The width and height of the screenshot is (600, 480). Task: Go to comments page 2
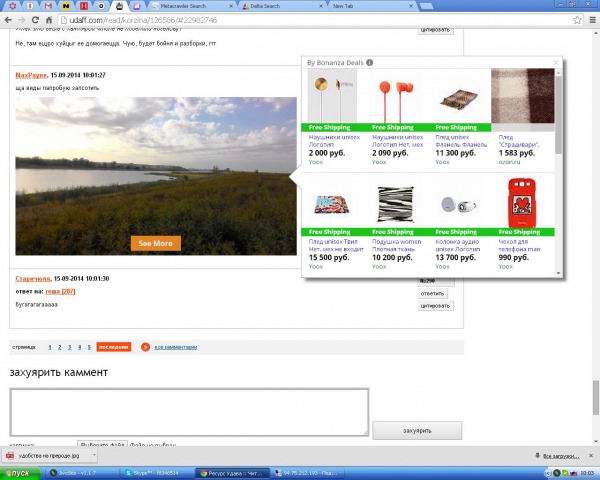coord(60,347)
